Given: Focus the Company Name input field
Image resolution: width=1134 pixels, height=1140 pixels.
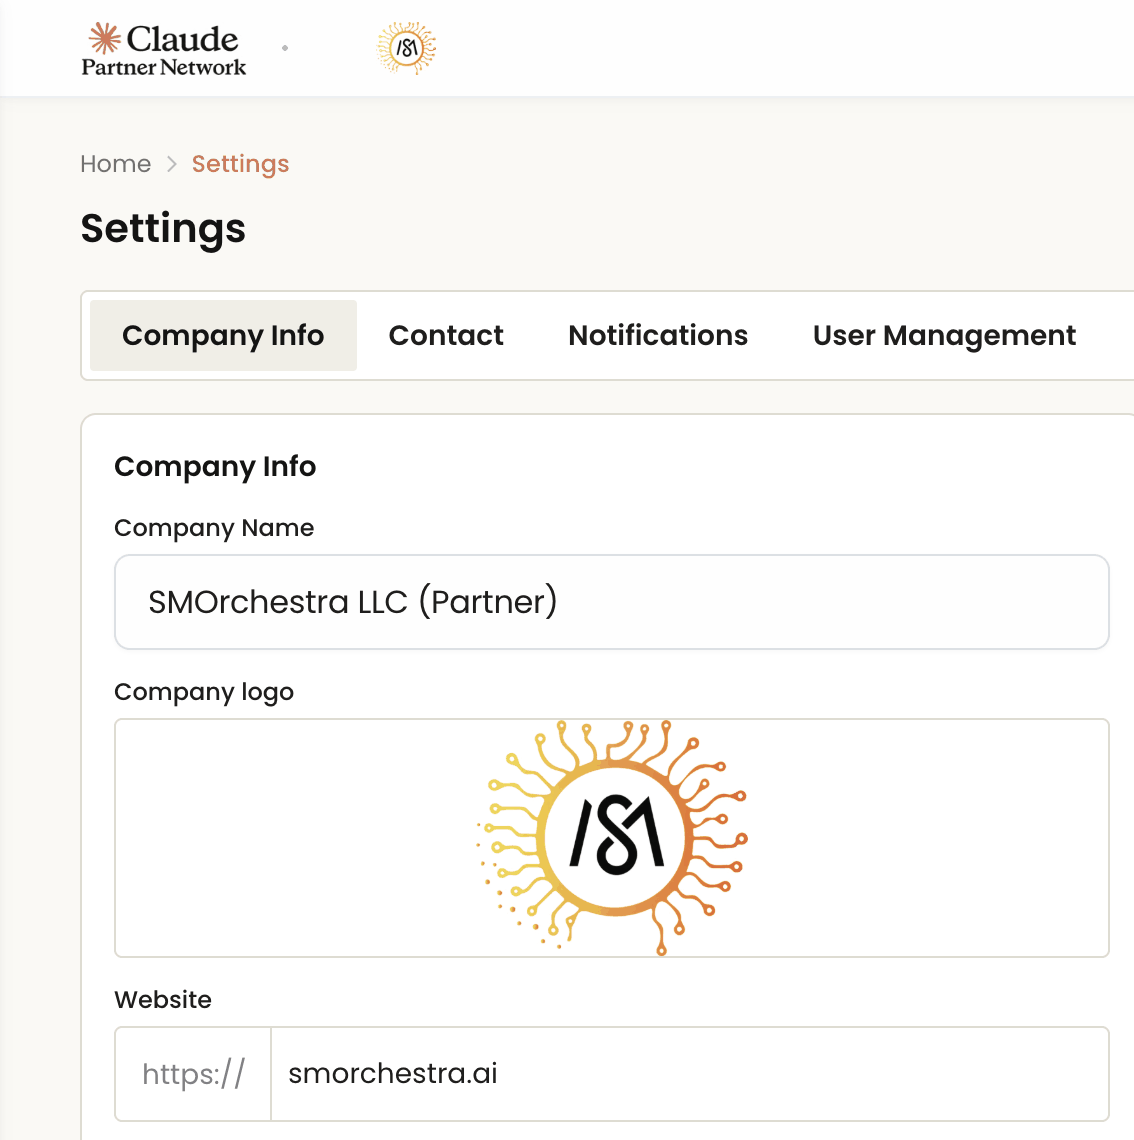Looking at the screenshot, I should coord(611,602).
